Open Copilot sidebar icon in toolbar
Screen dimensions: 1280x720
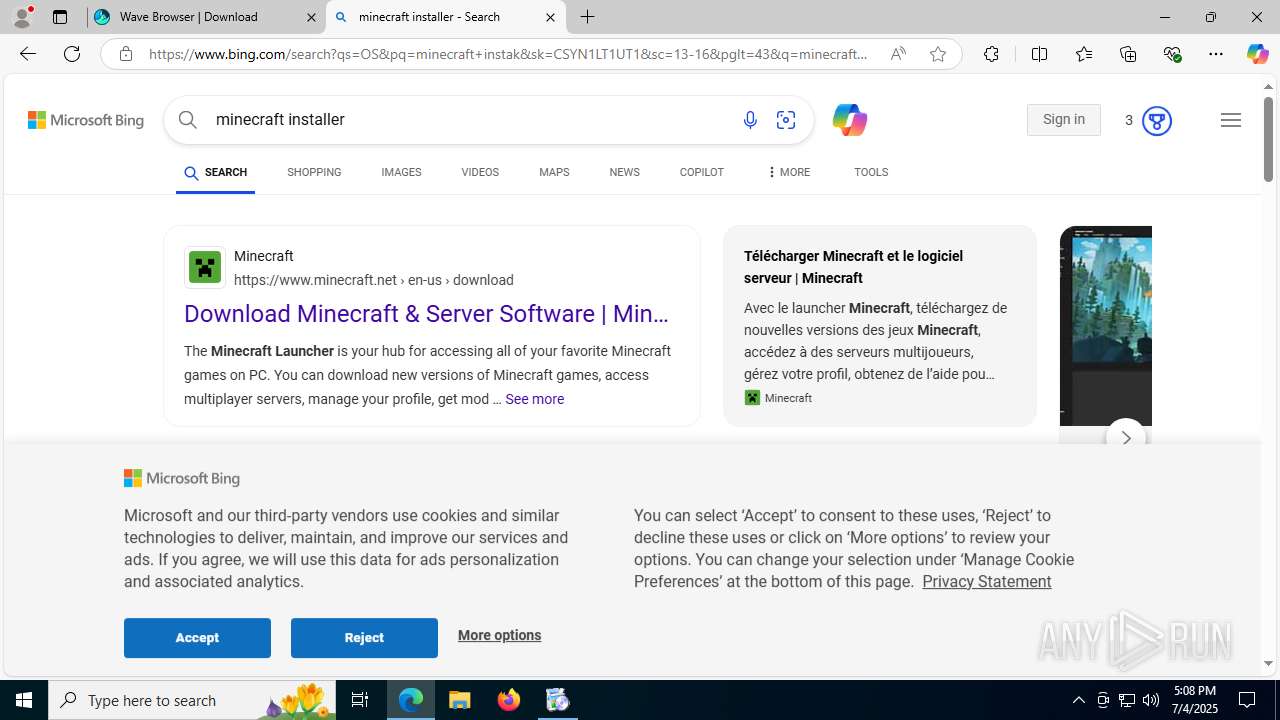click(x=1257, y=54)
